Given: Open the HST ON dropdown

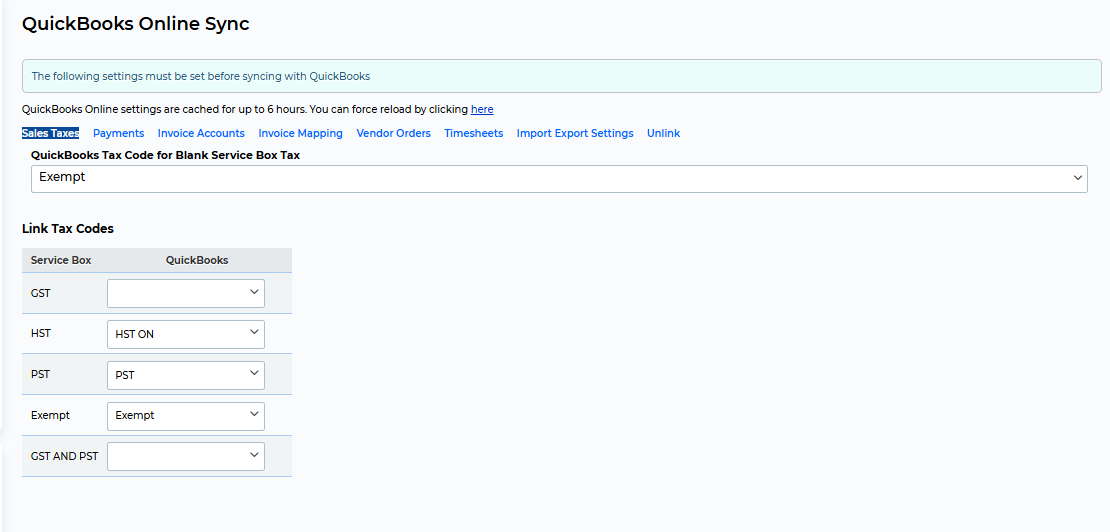Looking at the screenshot, I should pos(186,334).
